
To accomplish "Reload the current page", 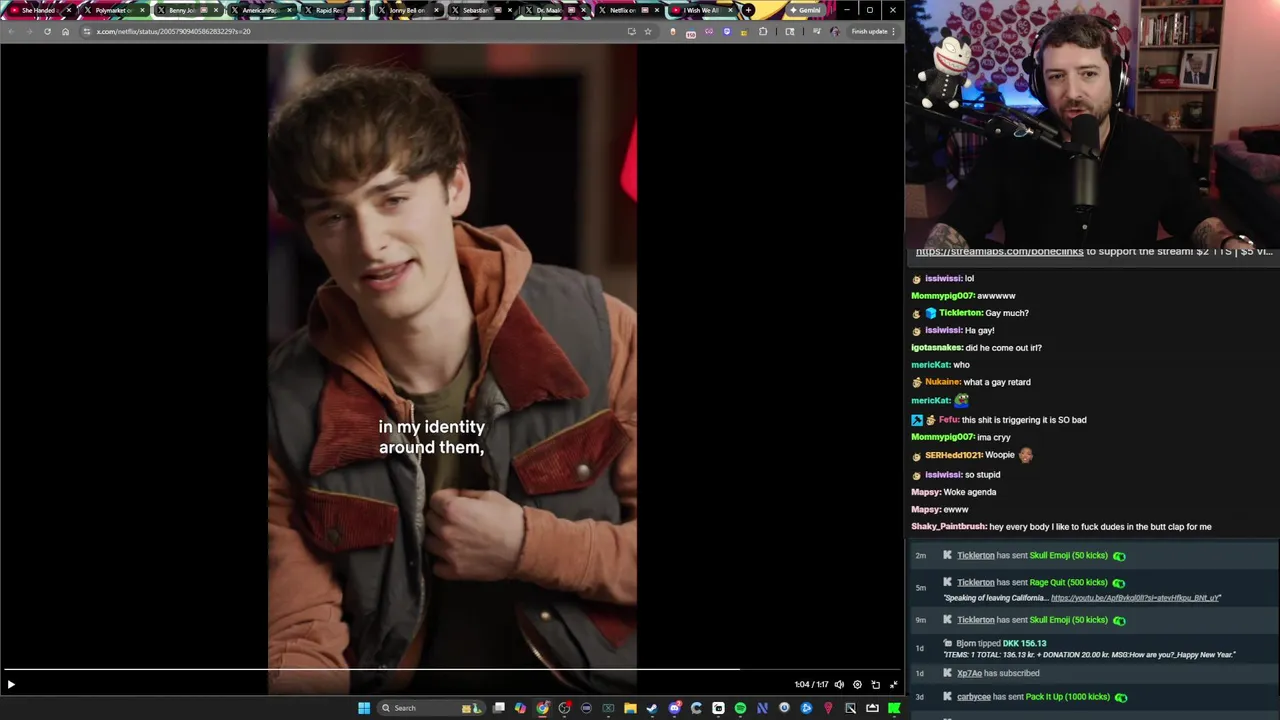I will point(47,31).
